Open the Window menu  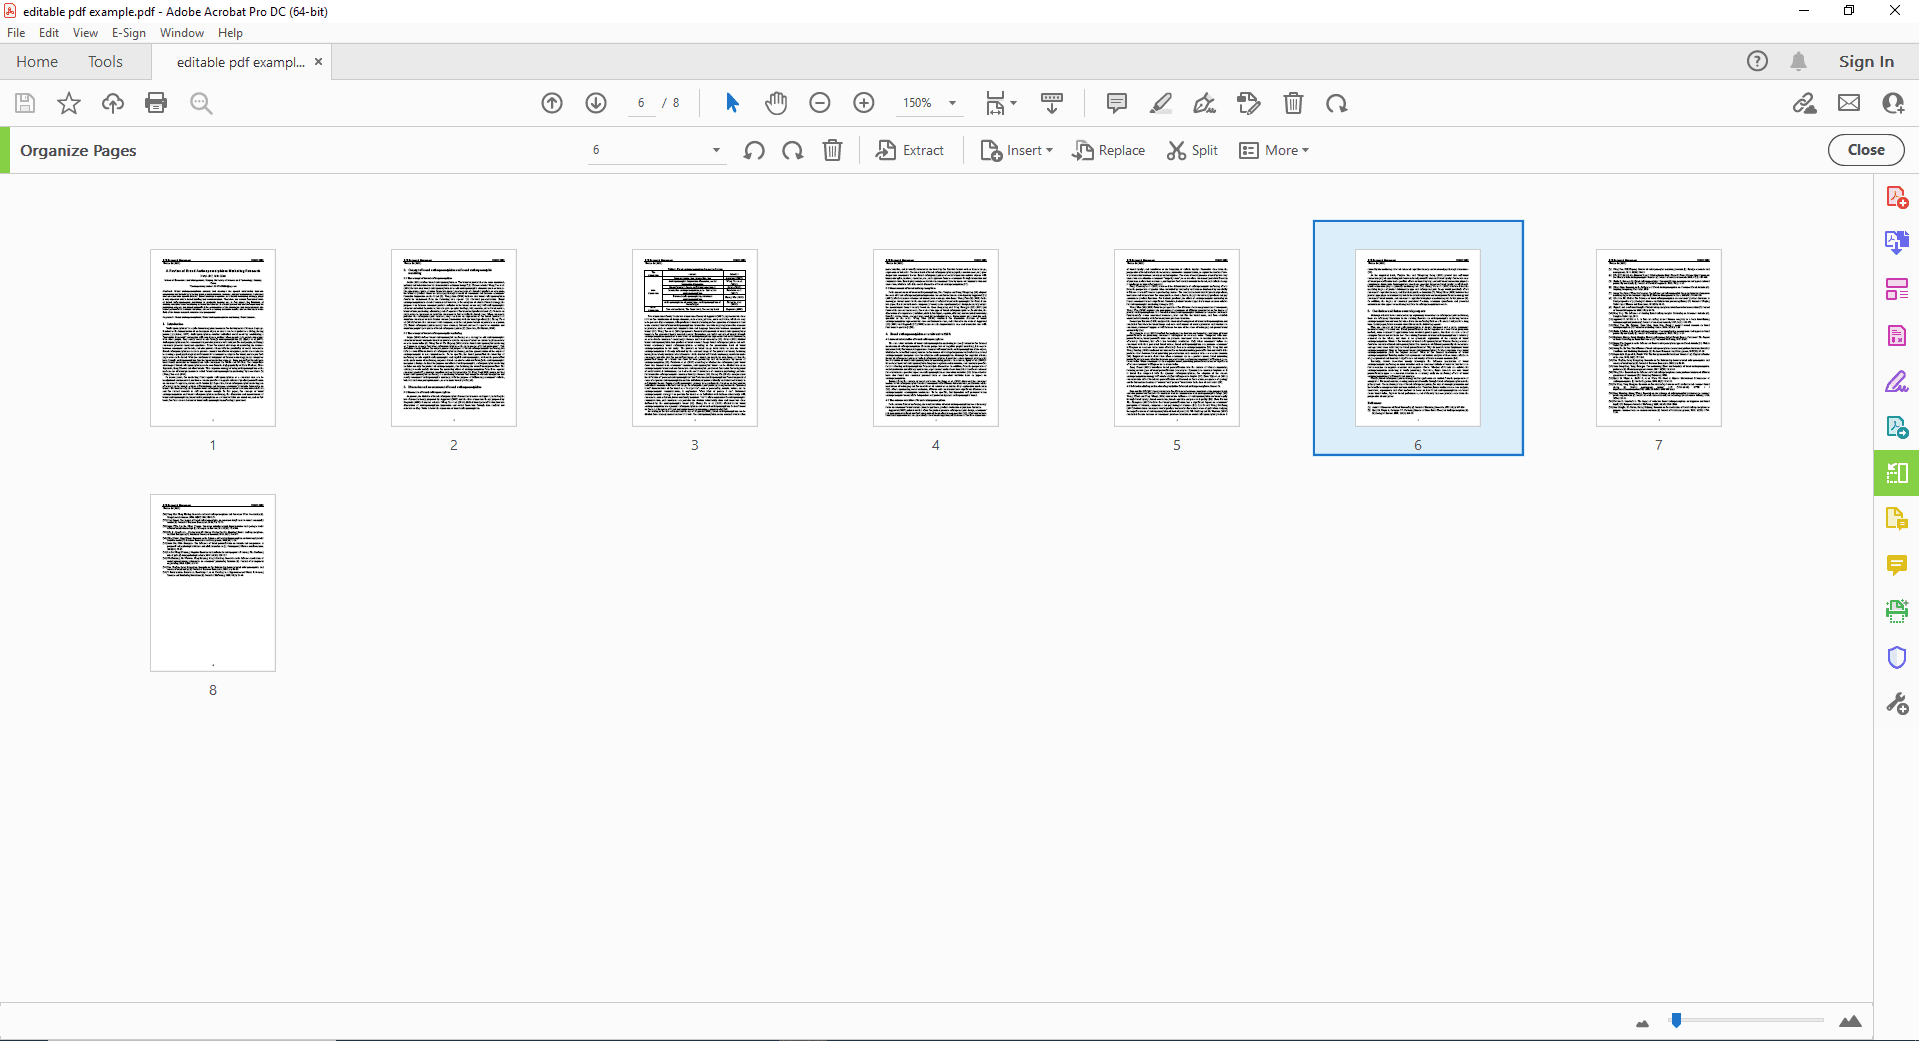point(182,33)
